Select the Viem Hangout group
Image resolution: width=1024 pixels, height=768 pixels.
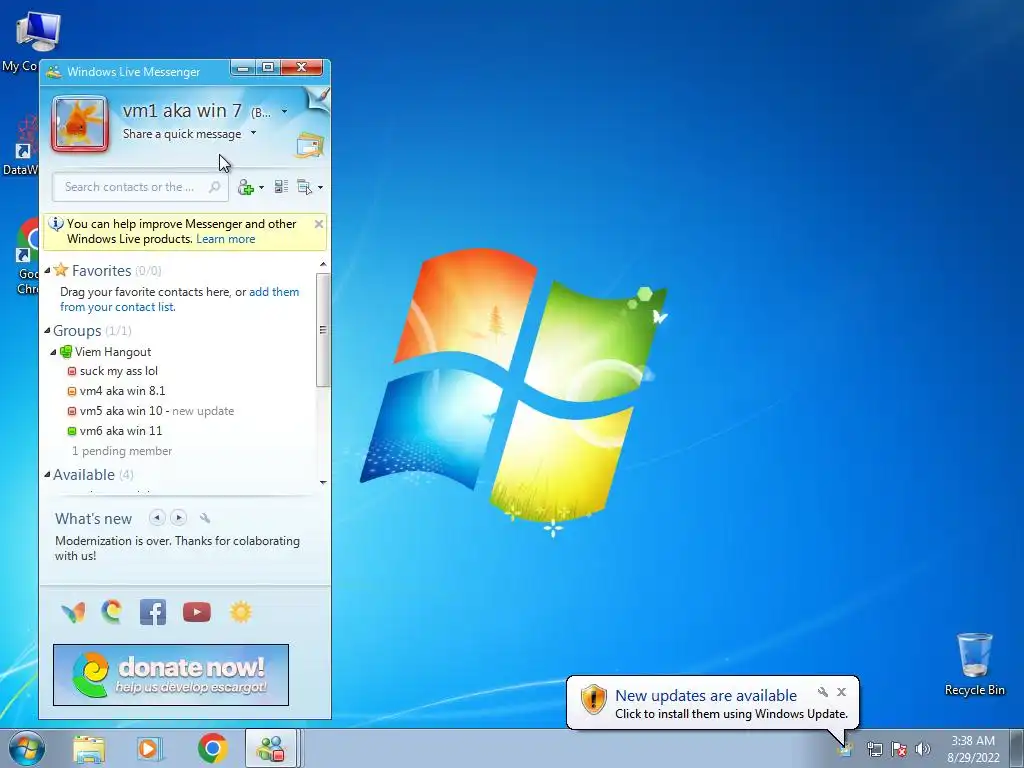(113, 352)
